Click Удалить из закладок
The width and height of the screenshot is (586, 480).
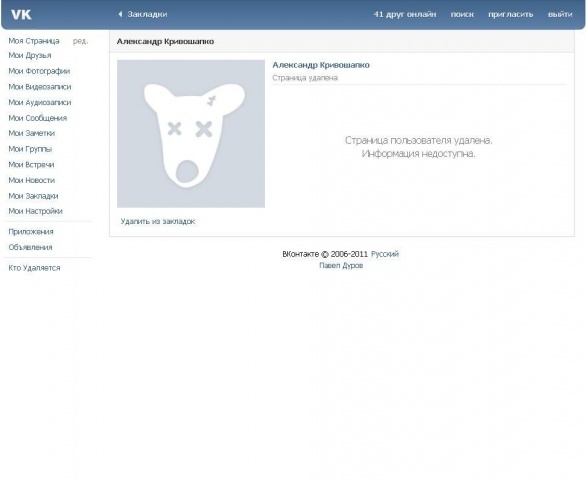pyautogui.click(x=158, y=221)
